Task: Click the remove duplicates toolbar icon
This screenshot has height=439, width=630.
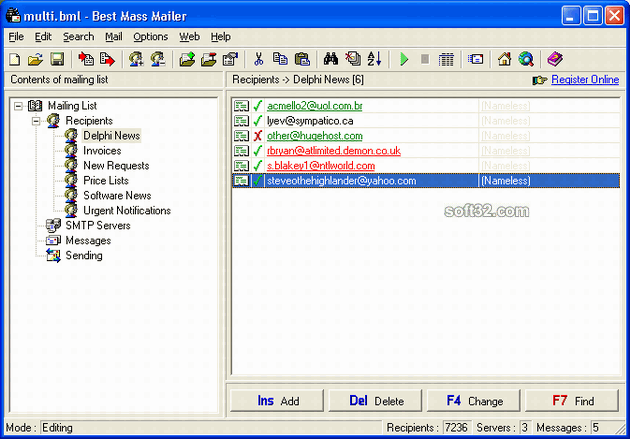Action: [353, 59]
